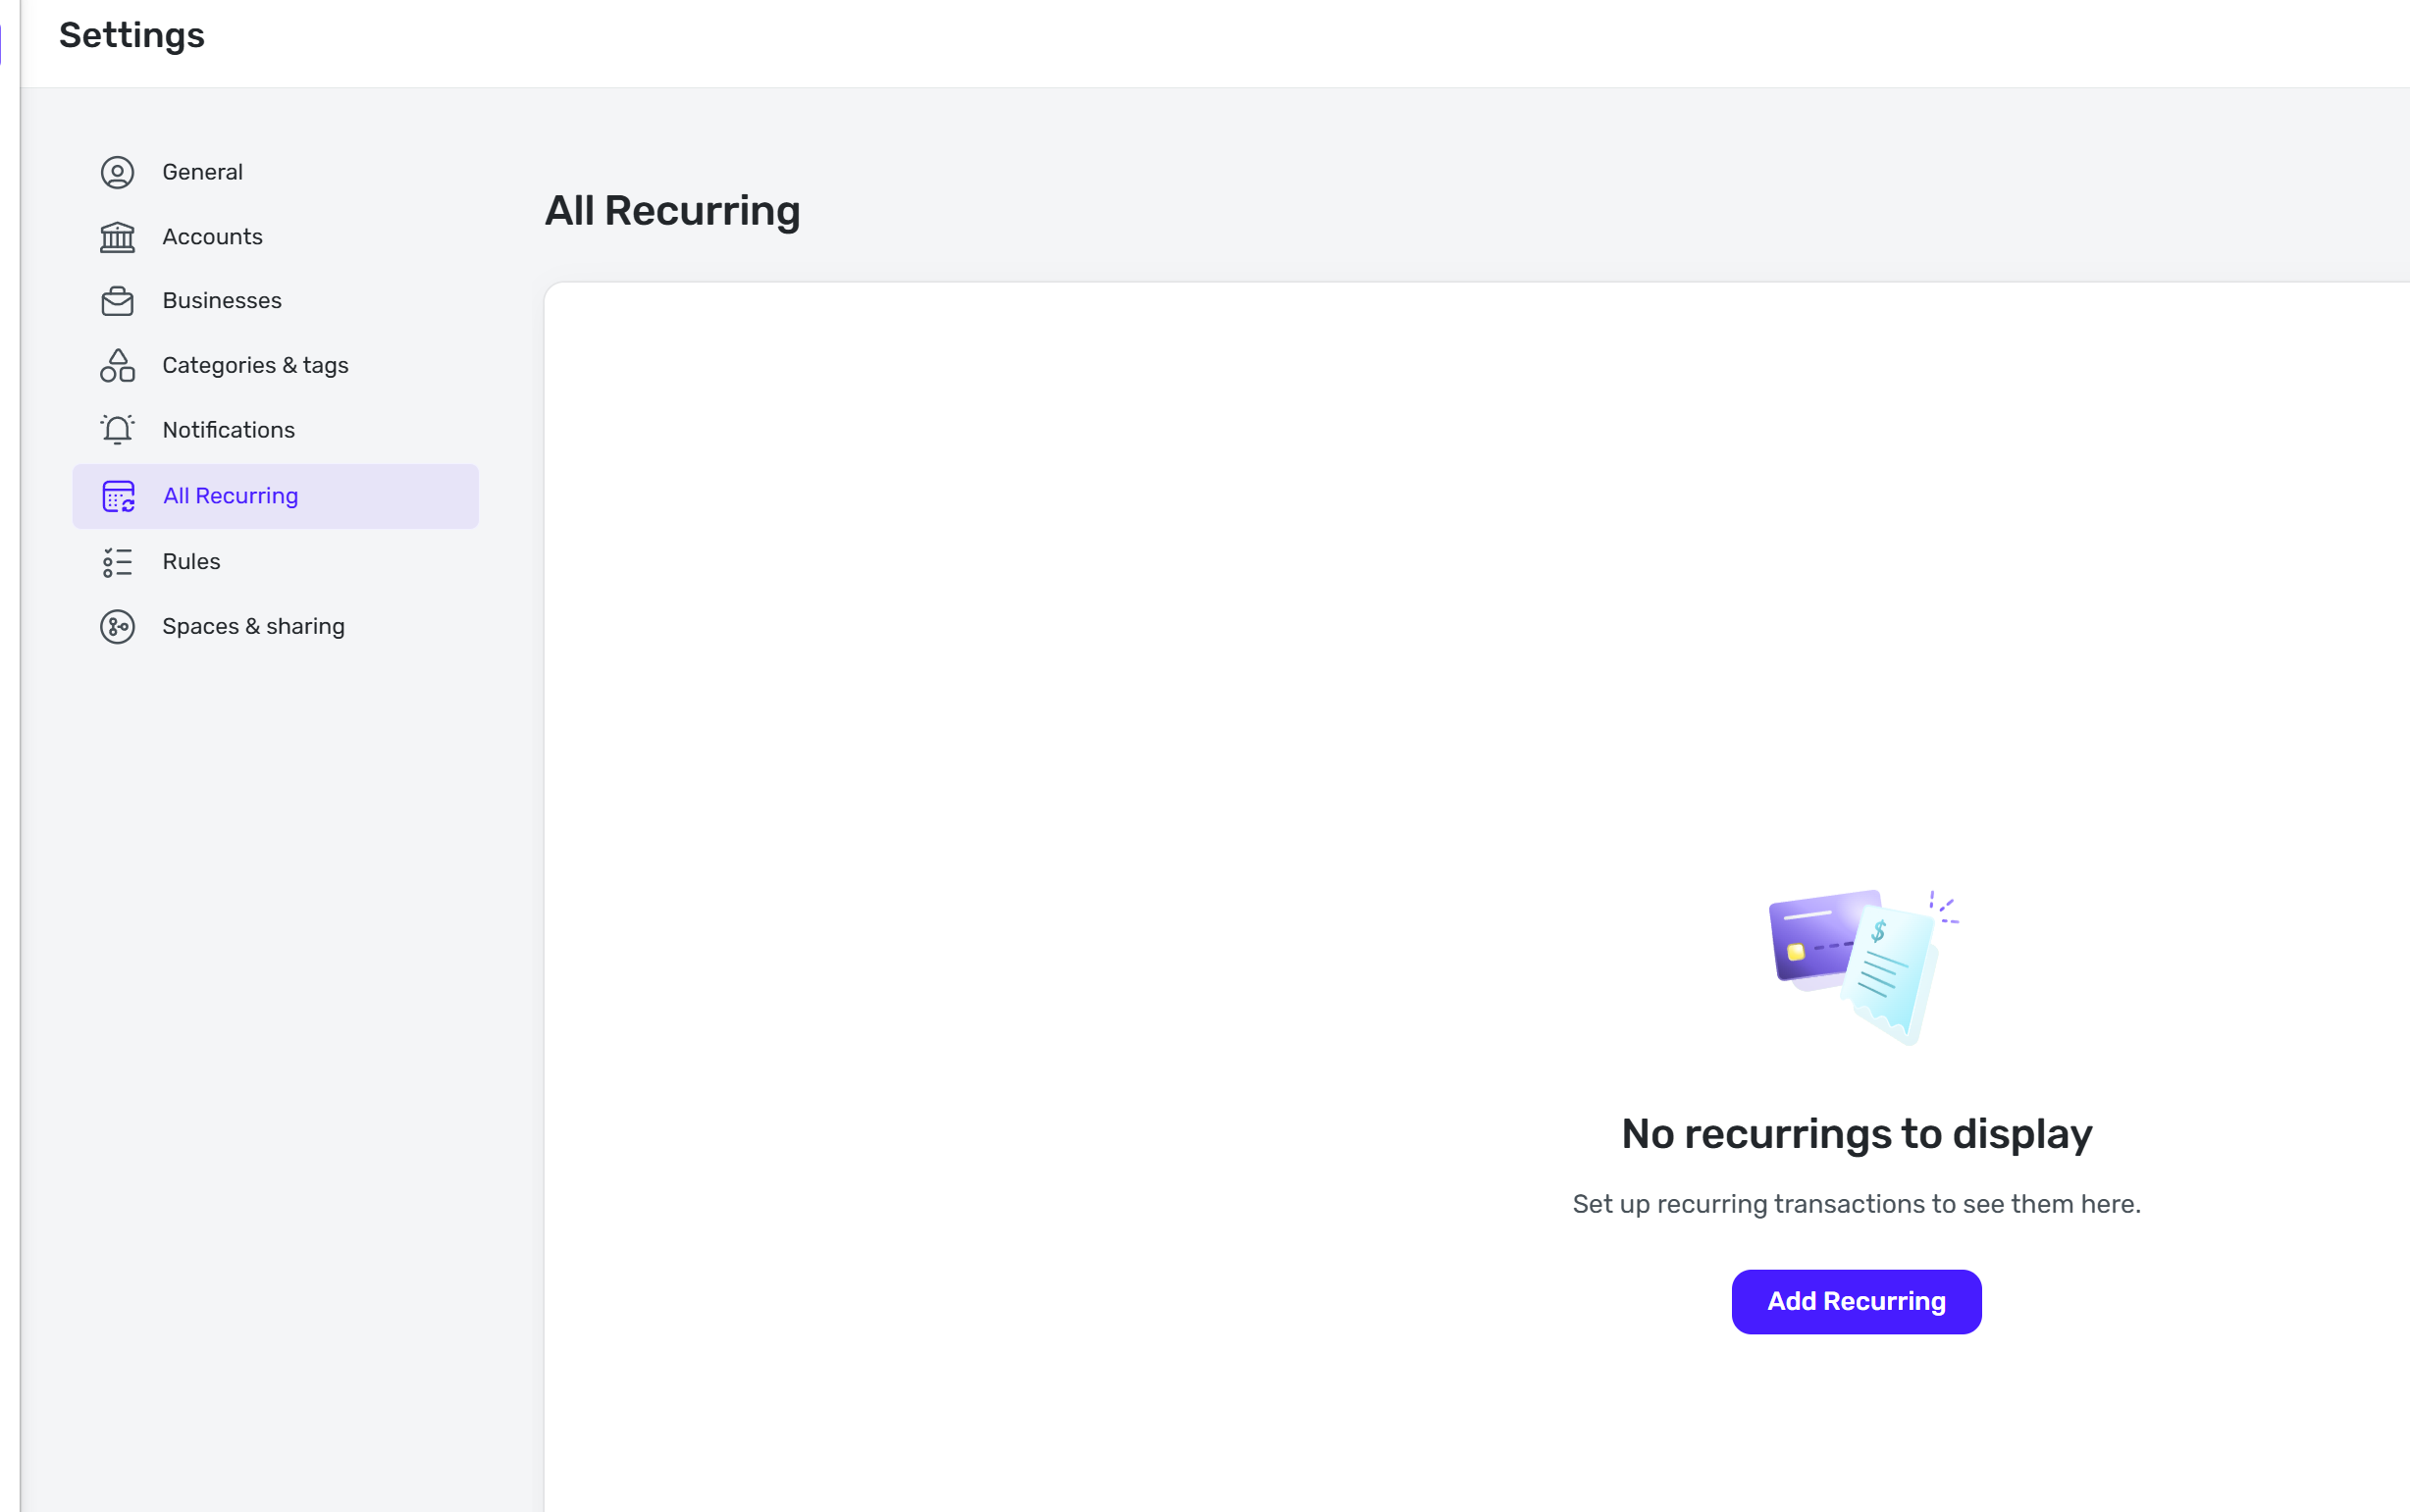This screenshot has height=1512, width=2410.
Task: Go to Accounts settings
Action: 212,237
